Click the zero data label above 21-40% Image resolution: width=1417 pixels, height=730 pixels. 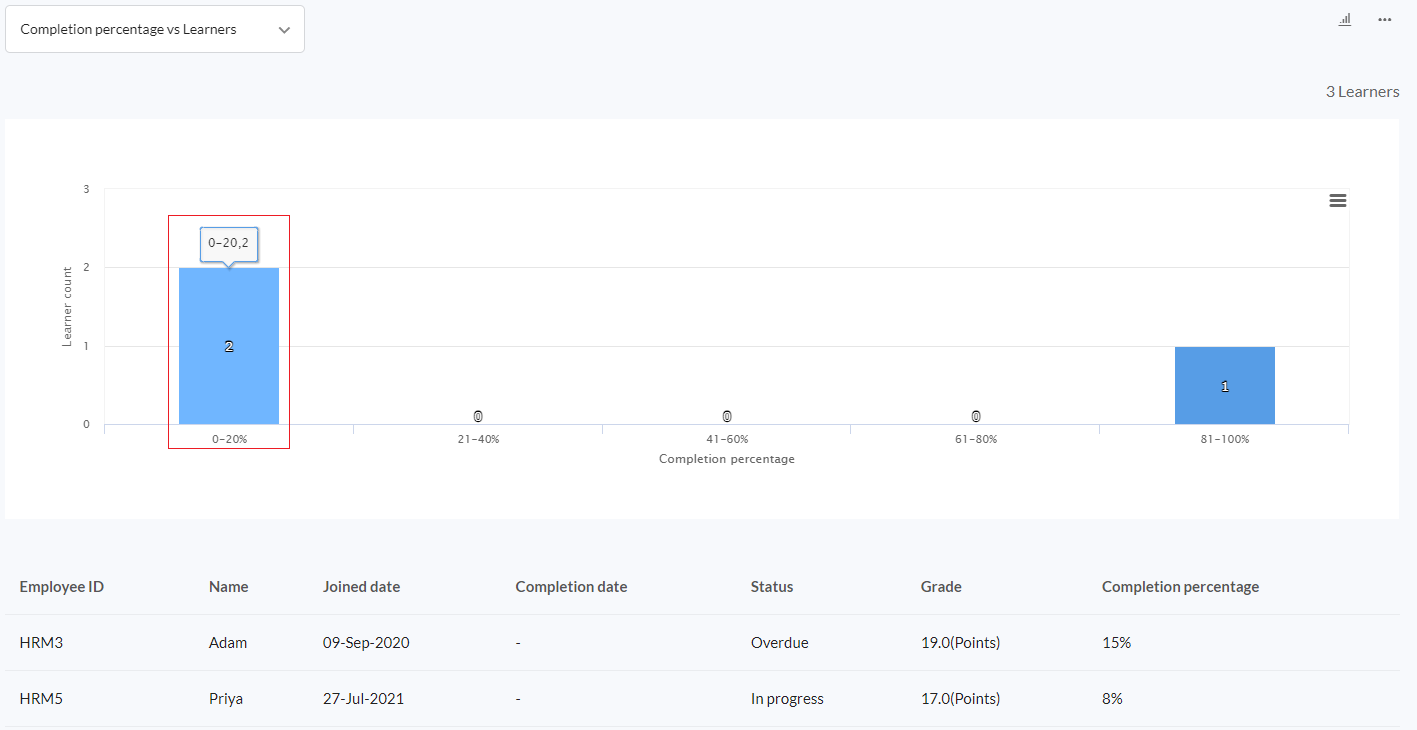click(x=478, y=416)
